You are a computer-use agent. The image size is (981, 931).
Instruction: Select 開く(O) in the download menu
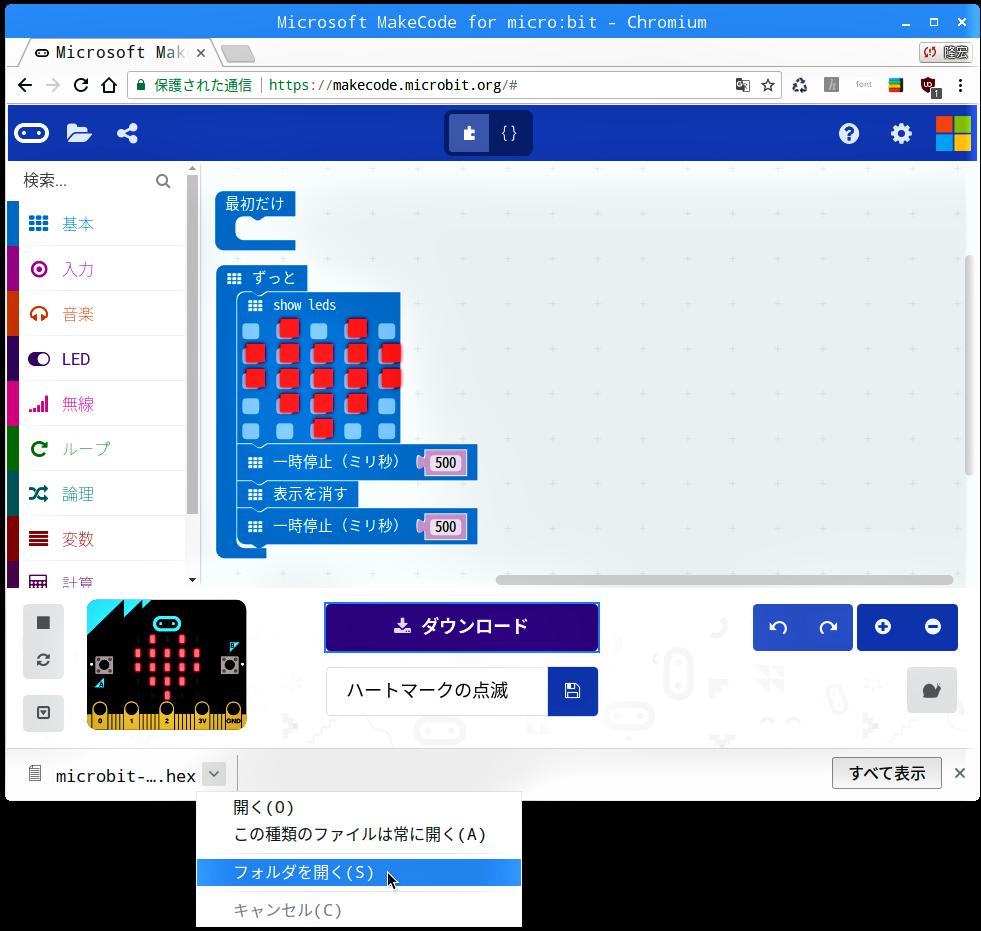[x=358, y=808]
